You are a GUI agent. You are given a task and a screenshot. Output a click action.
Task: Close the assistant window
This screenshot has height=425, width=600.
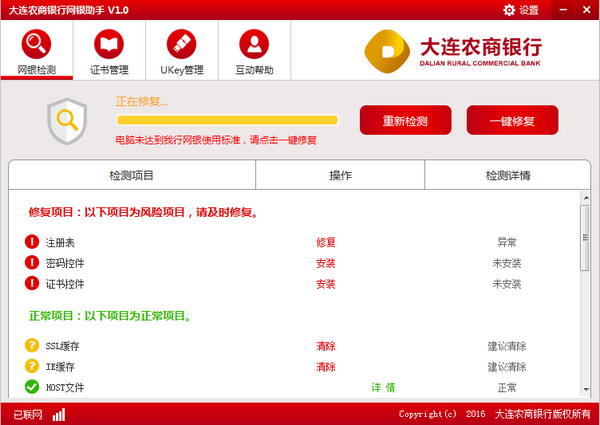(587, 10)
